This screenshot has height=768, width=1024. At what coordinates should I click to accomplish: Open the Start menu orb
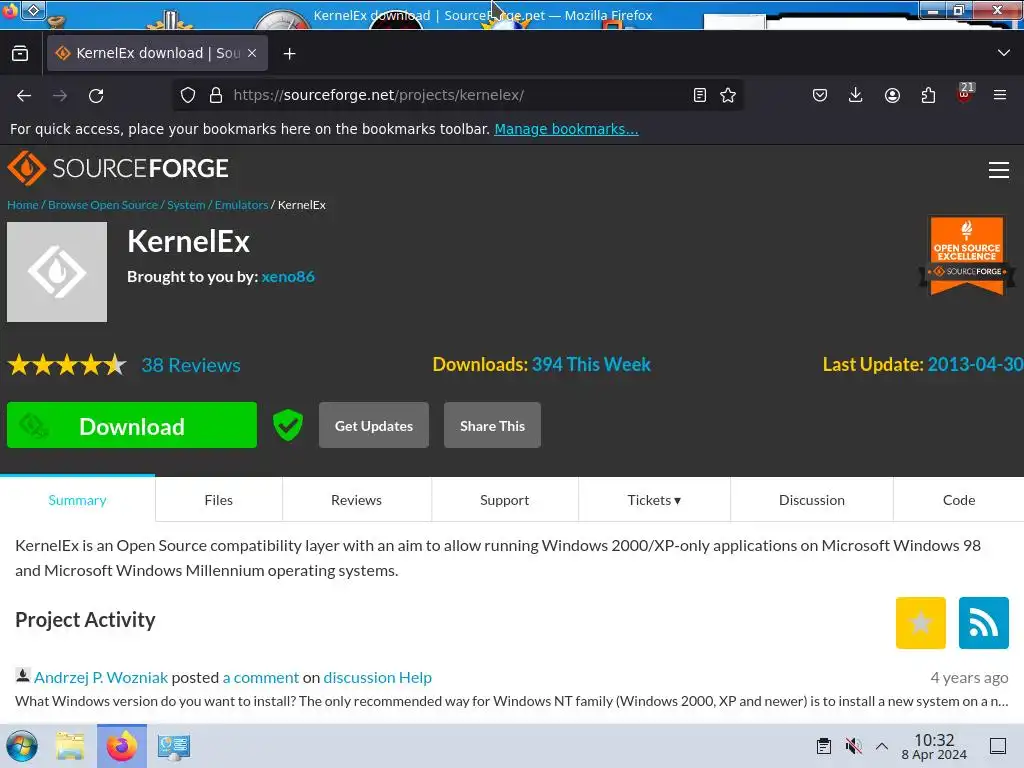pyautogui.click(x=22, y=746)
